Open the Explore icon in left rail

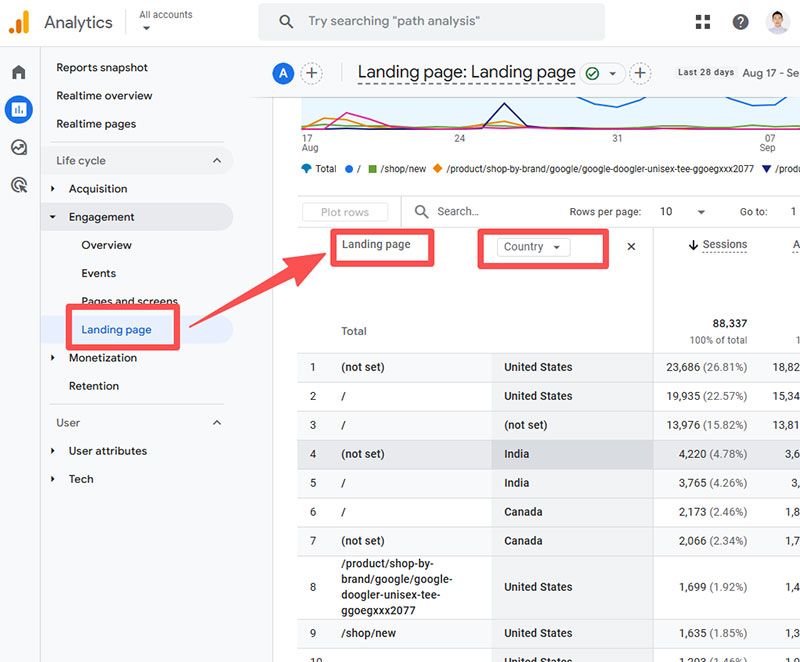pos(18,147)
